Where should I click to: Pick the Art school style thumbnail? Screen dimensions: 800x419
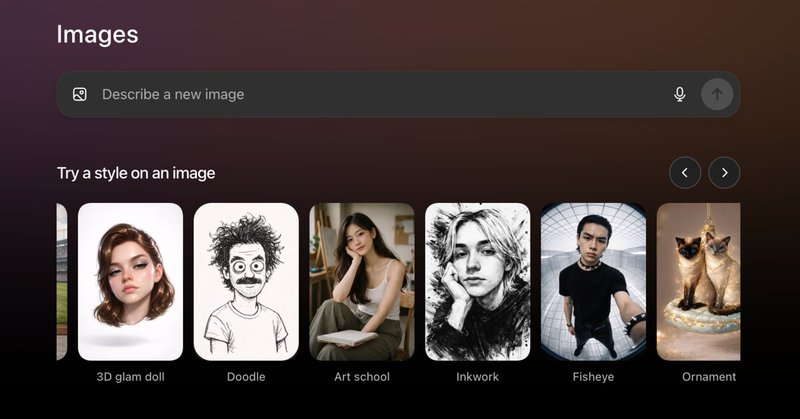pos(362,282)
